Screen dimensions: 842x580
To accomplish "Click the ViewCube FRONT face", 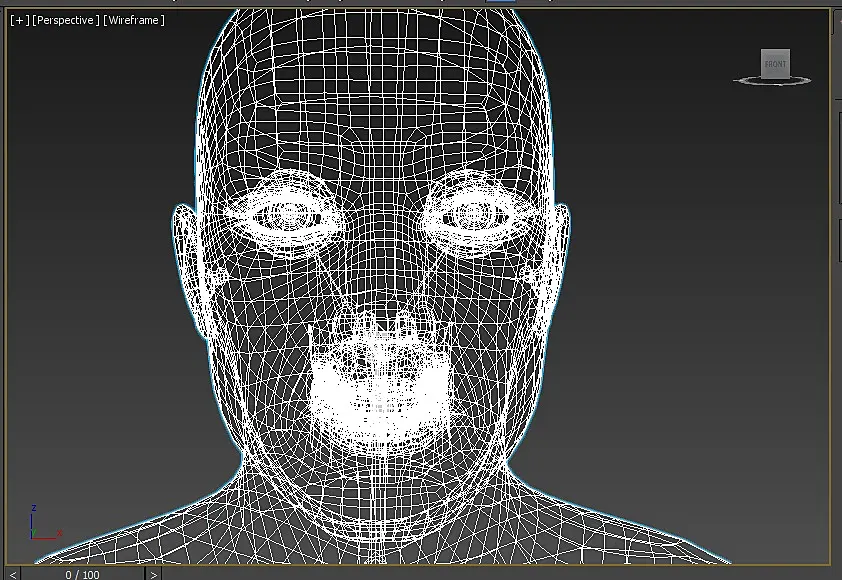I will click(x=775, y=63).
